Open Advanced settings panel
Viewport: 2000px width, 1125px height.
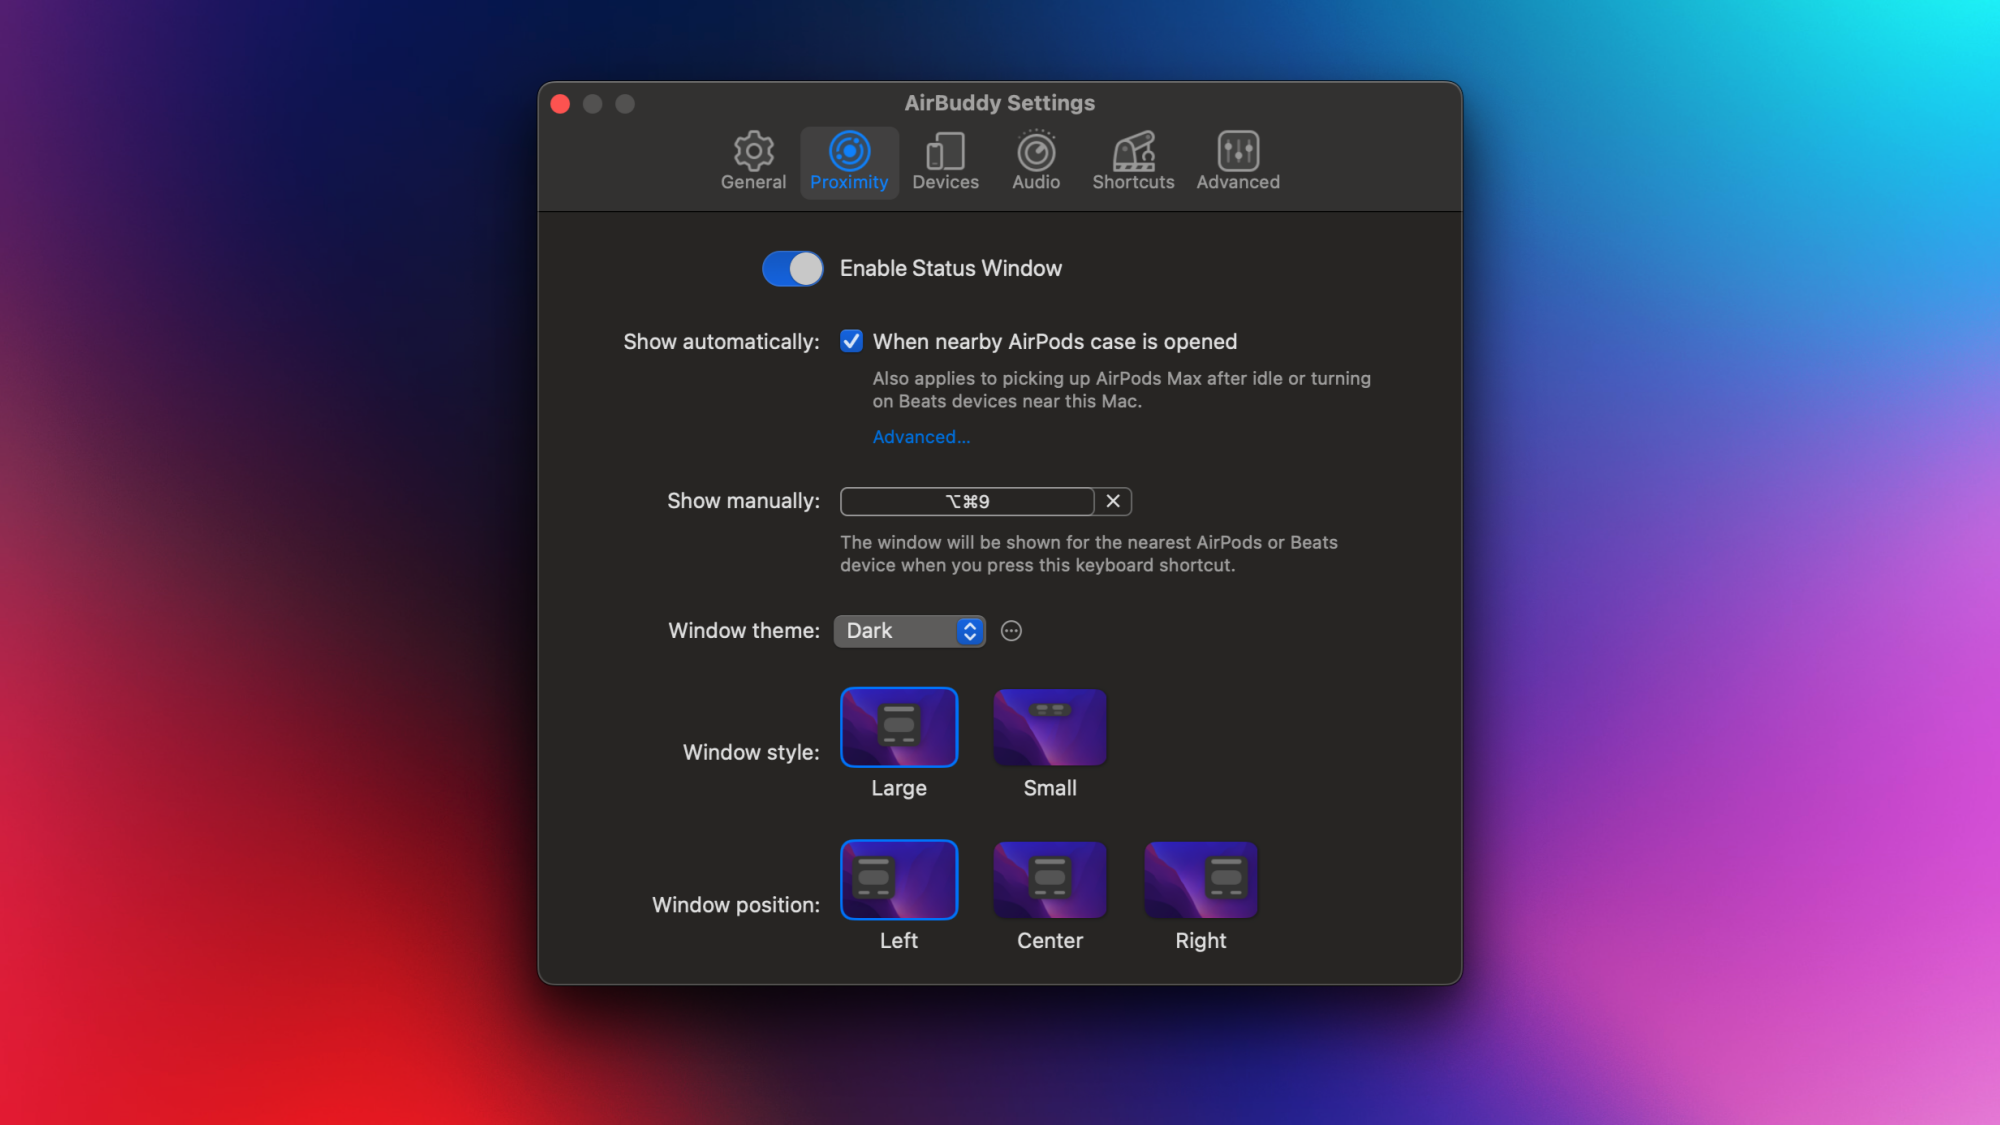click(1238, 157)
